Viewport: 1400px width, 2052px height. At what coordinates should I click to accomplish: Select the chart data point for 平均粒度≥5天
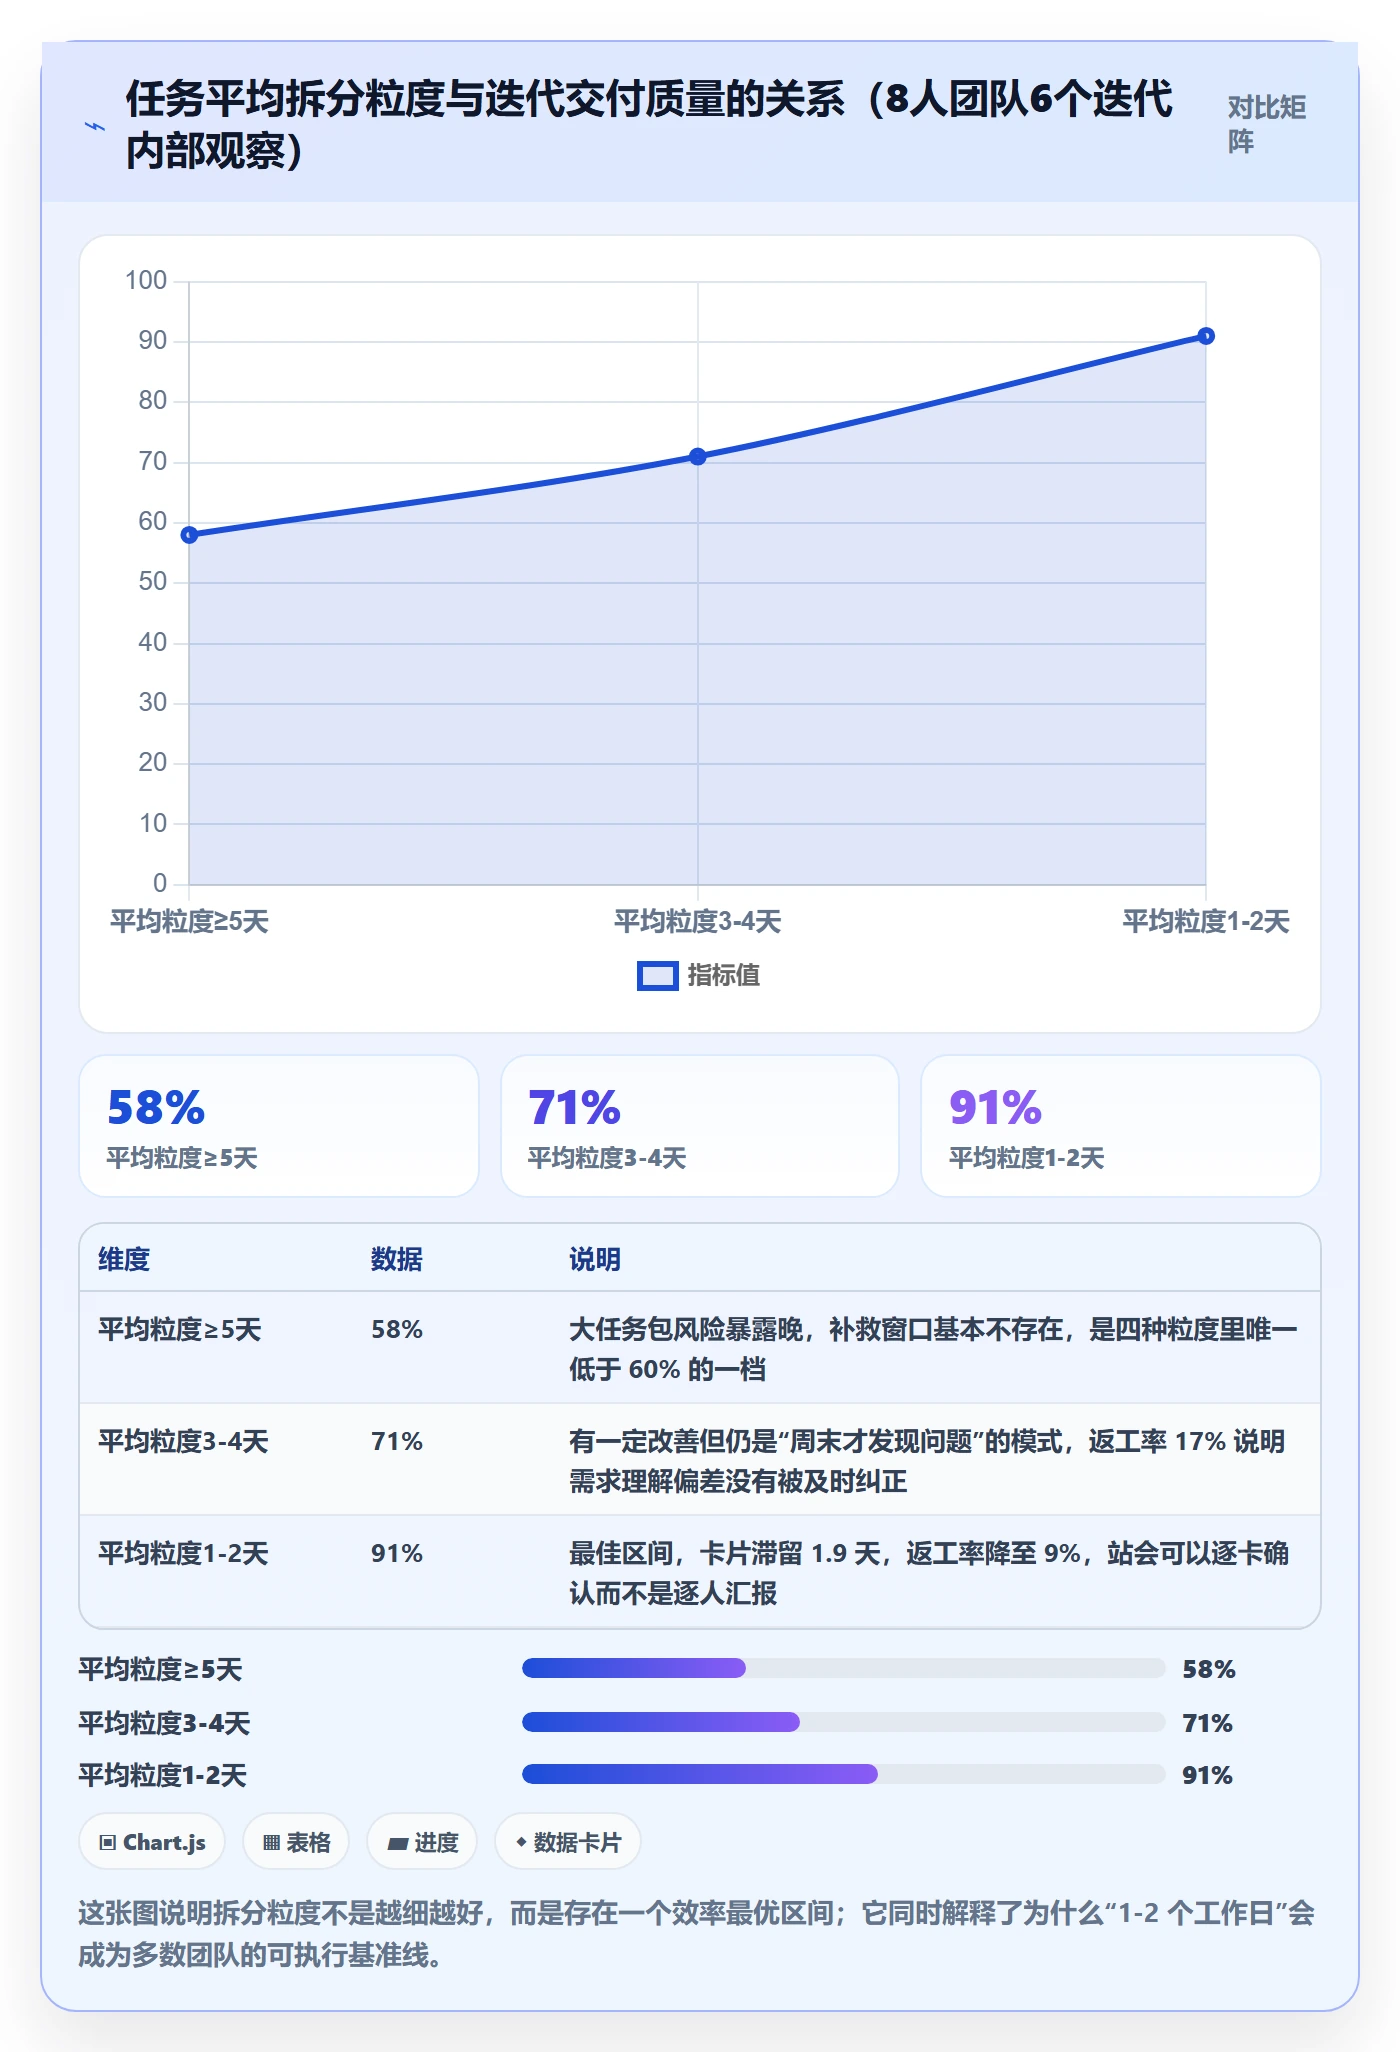(x=189, y=535)
